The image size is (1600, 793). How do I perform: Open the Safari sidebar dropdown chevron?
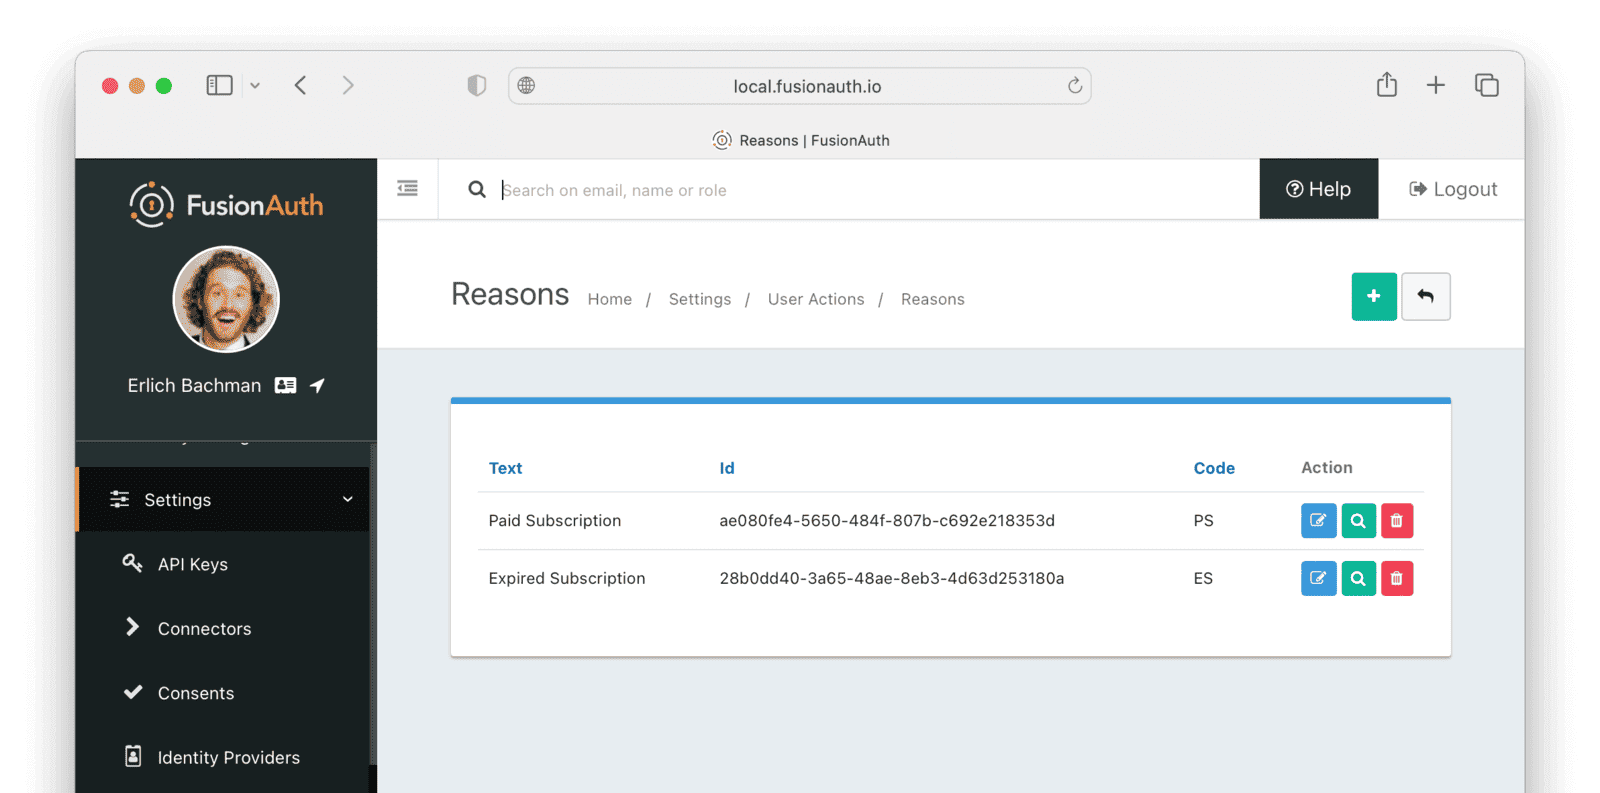[x=255, y=86]
